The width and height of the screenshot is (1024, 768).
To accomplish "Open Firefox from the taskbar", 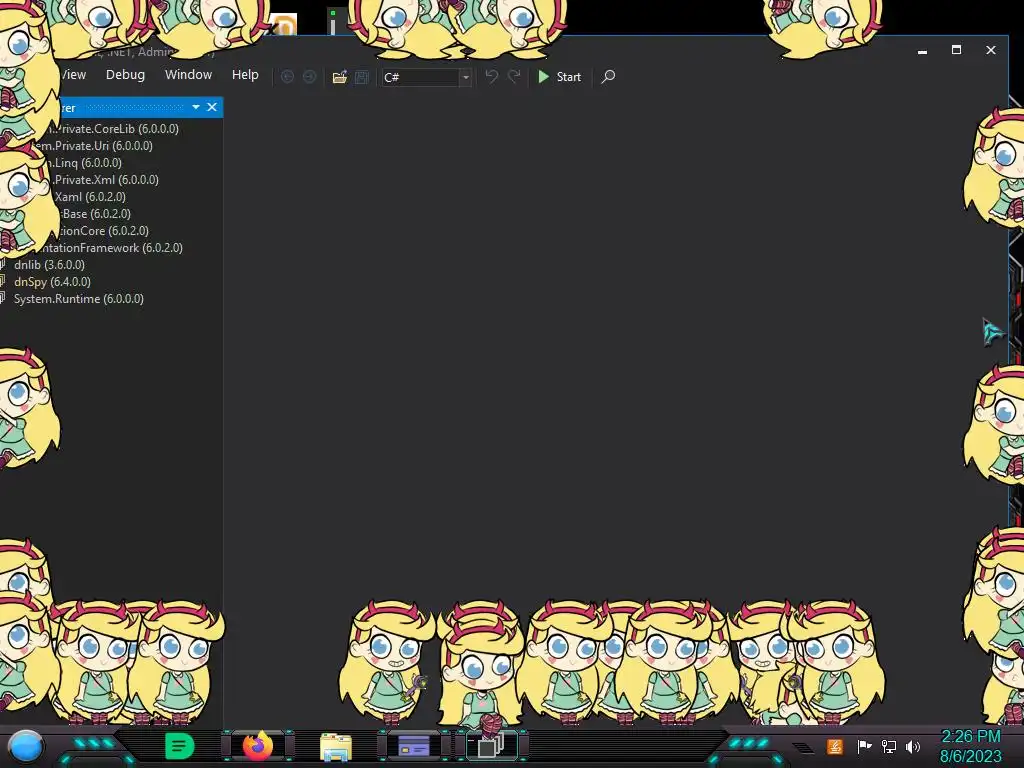I will [x=257, y=746].
